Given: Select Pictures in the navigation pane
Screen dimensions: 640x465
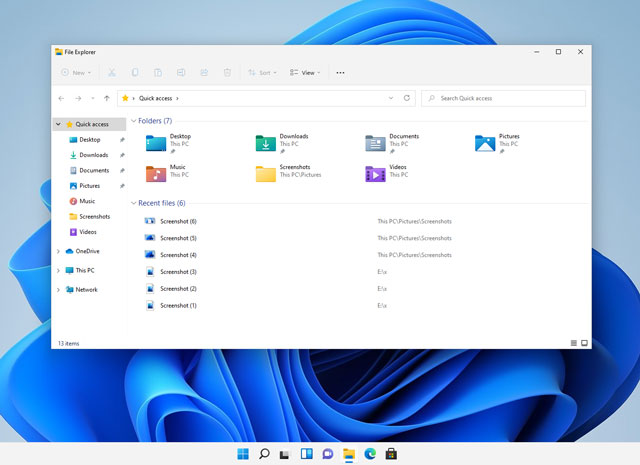Looking at the screenshot, I should [89, 186].
